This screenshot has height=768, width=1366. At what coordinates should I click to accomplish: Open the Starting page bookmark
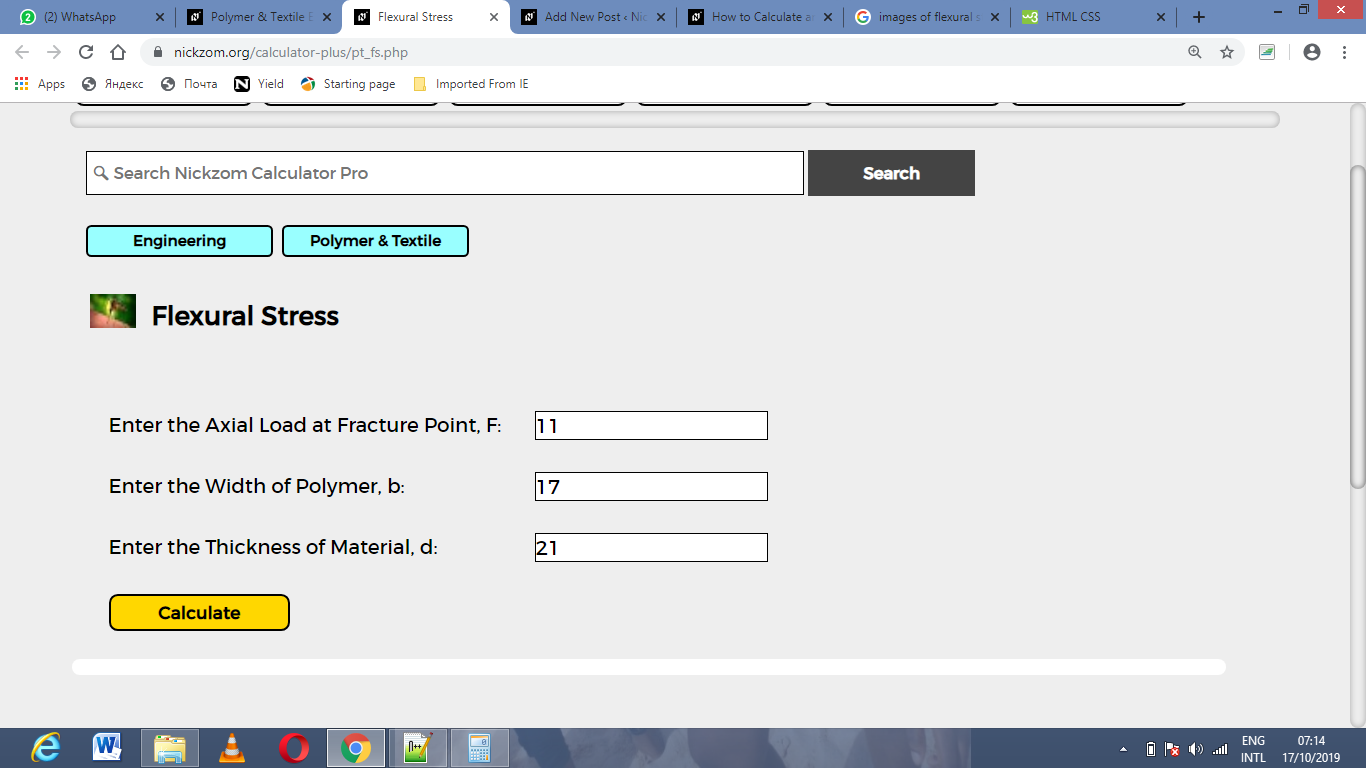pyautogui.click(x=348, y=84)
